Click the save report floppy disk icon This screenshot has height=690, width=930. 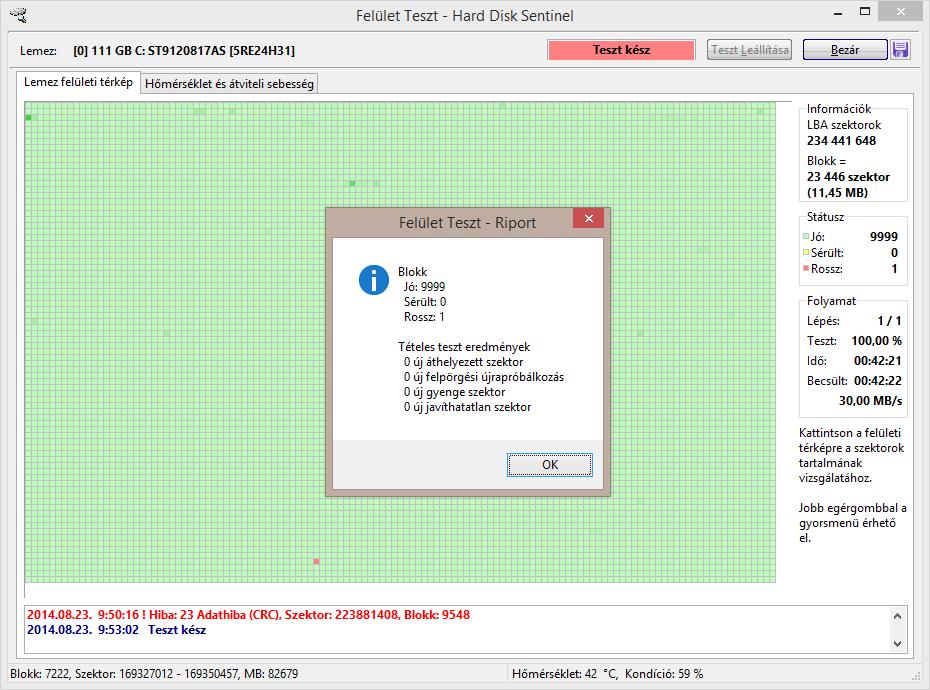click(900, 50)
